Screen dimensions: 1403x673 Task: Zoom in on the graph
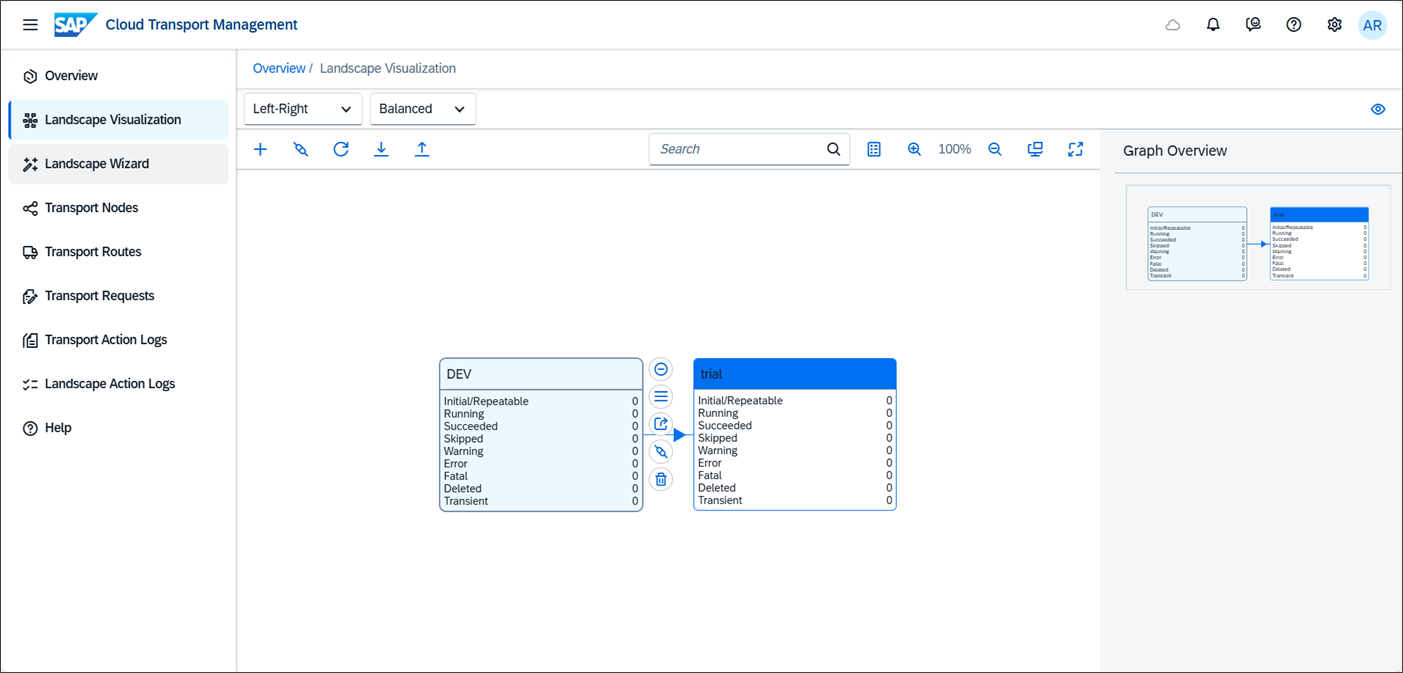pos(914,149)
